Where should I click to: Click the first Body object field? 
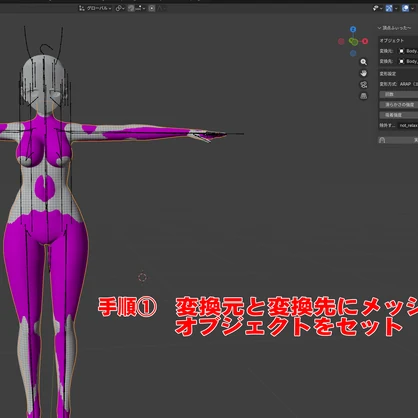[408, 51]
